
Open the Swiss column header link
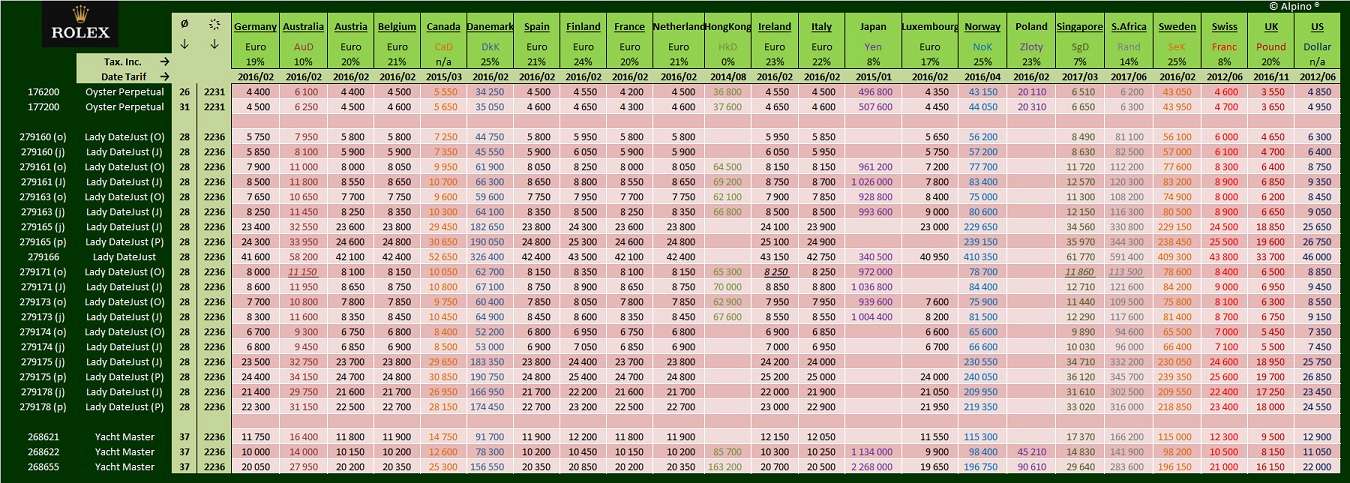pyautogui.click(x=1224, y=27)
